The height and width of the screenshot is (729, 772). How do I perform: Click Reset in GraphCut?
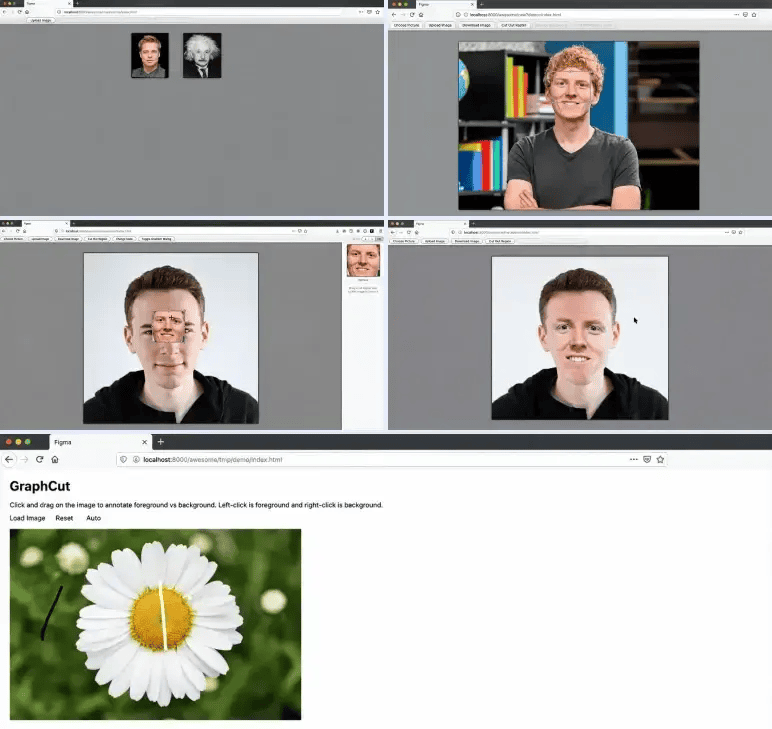64,518
